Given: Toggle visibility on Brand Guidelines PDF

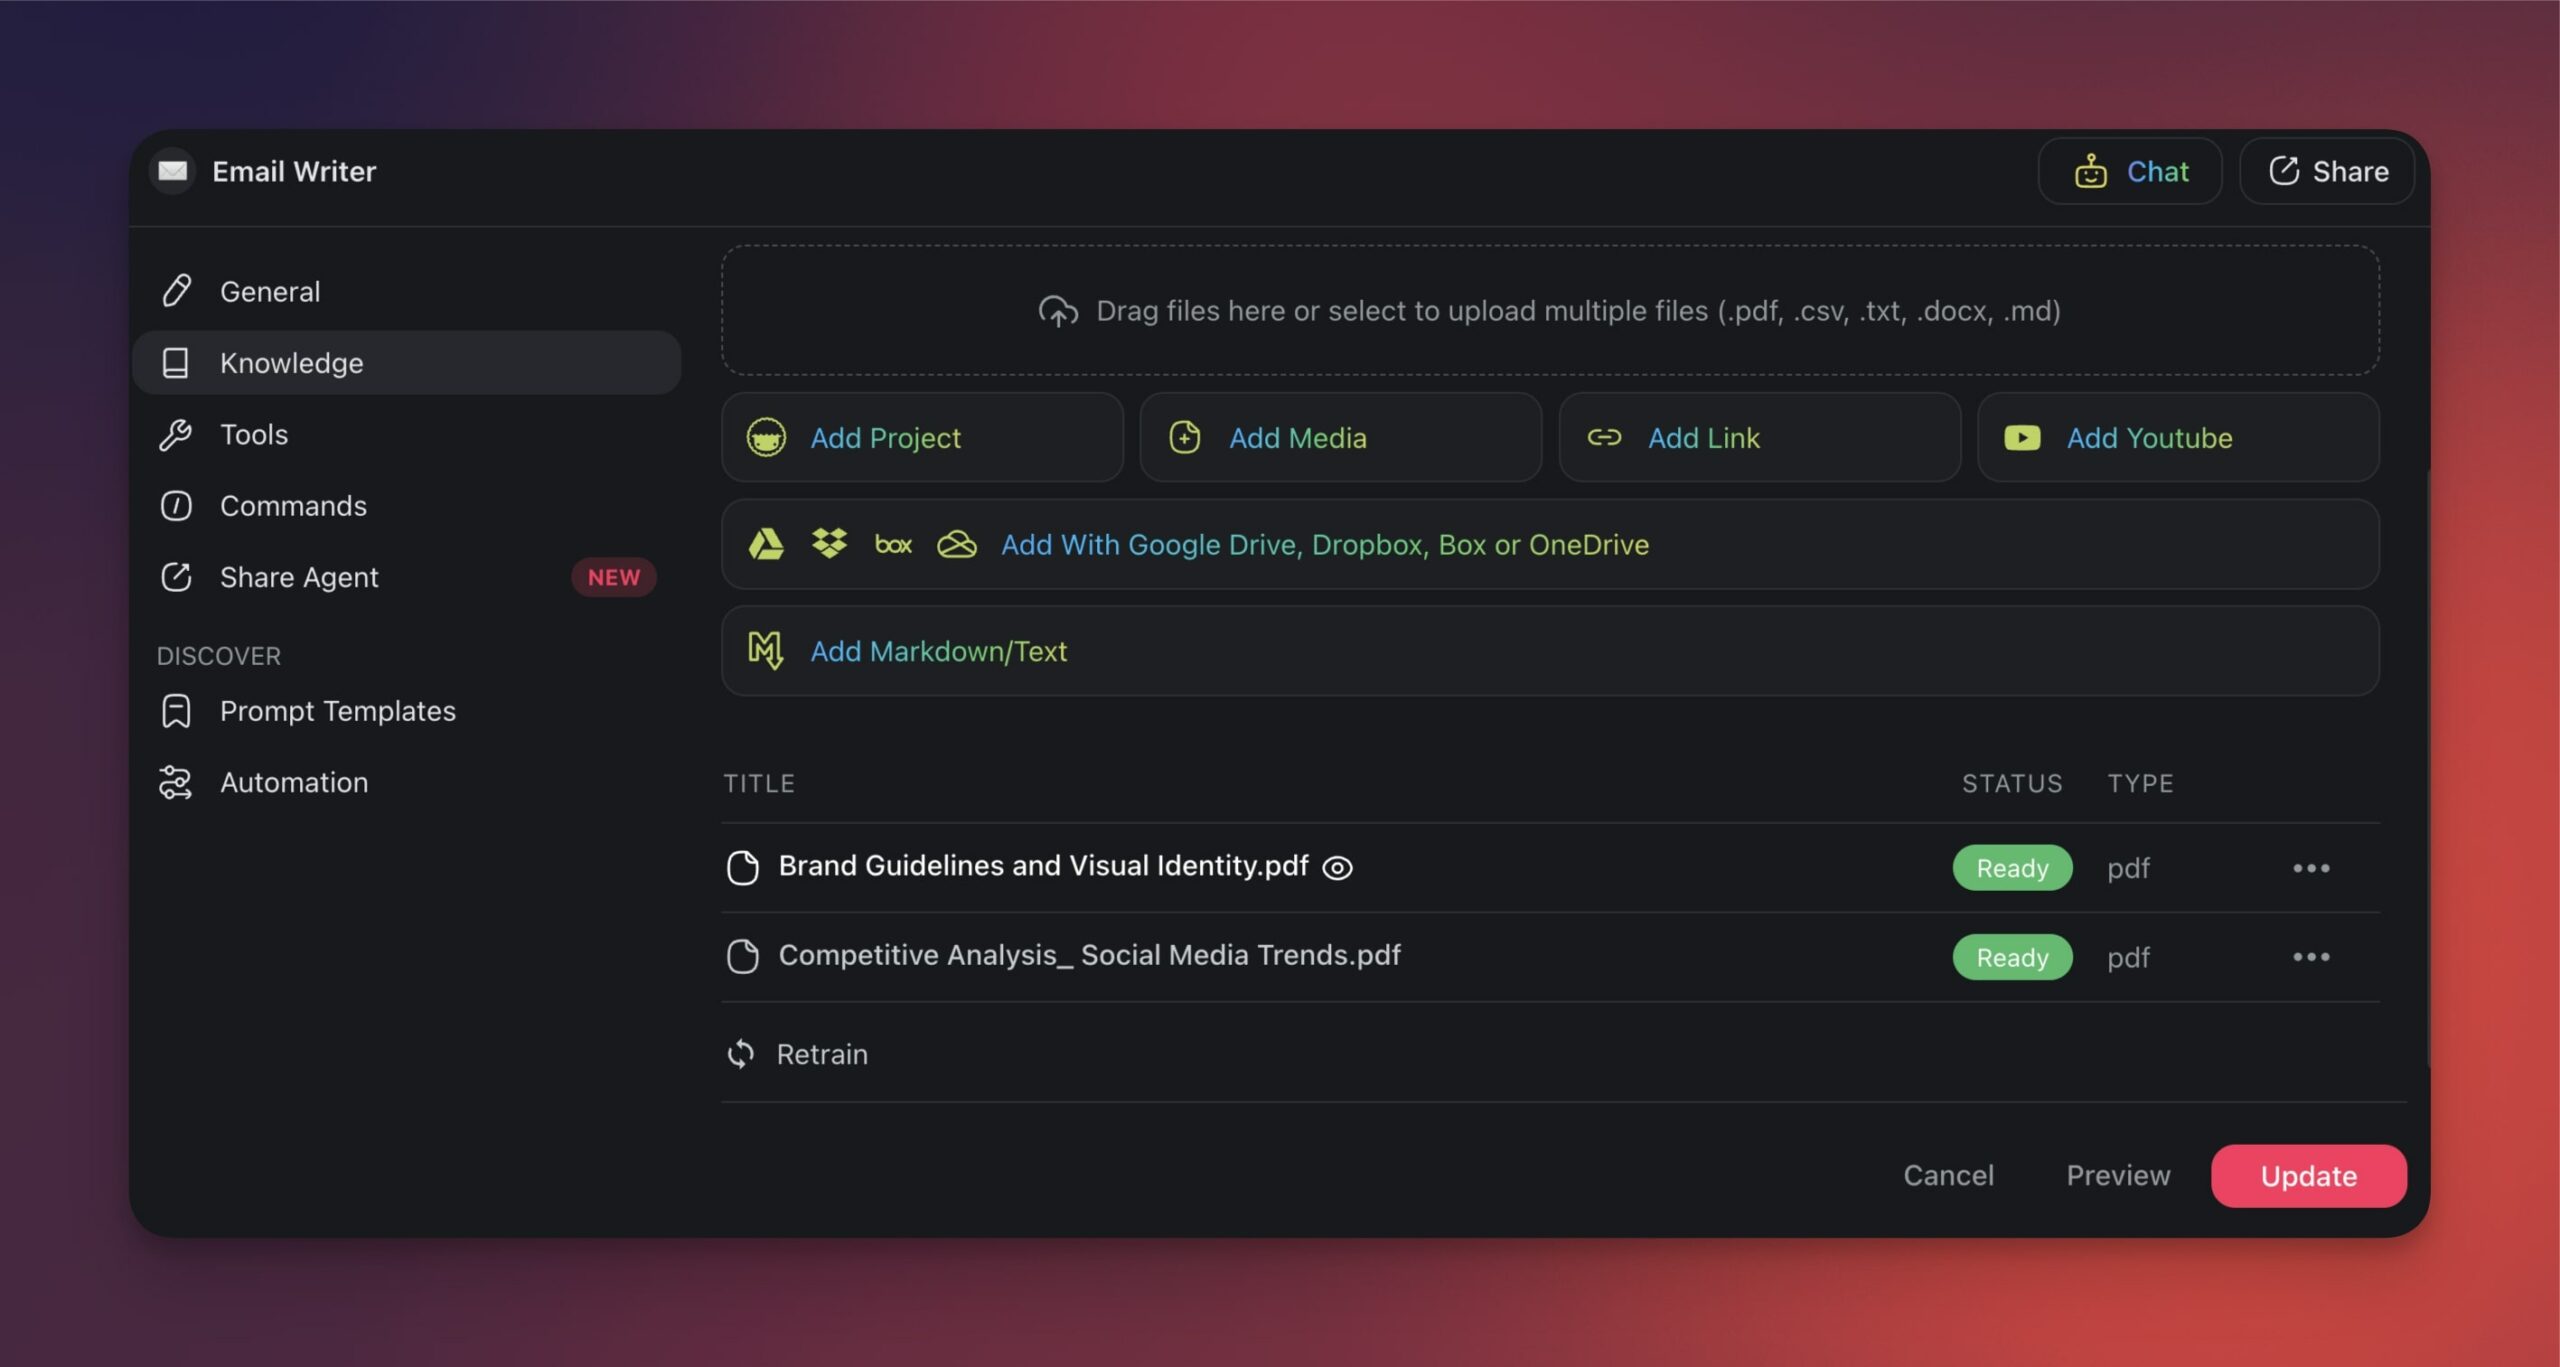Looking at the screenshot, I should (1339, 867).
